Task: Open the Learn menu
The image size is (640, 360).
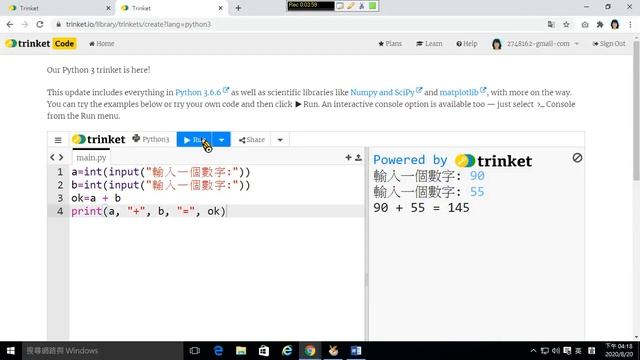Action: [x=429, y=44]
